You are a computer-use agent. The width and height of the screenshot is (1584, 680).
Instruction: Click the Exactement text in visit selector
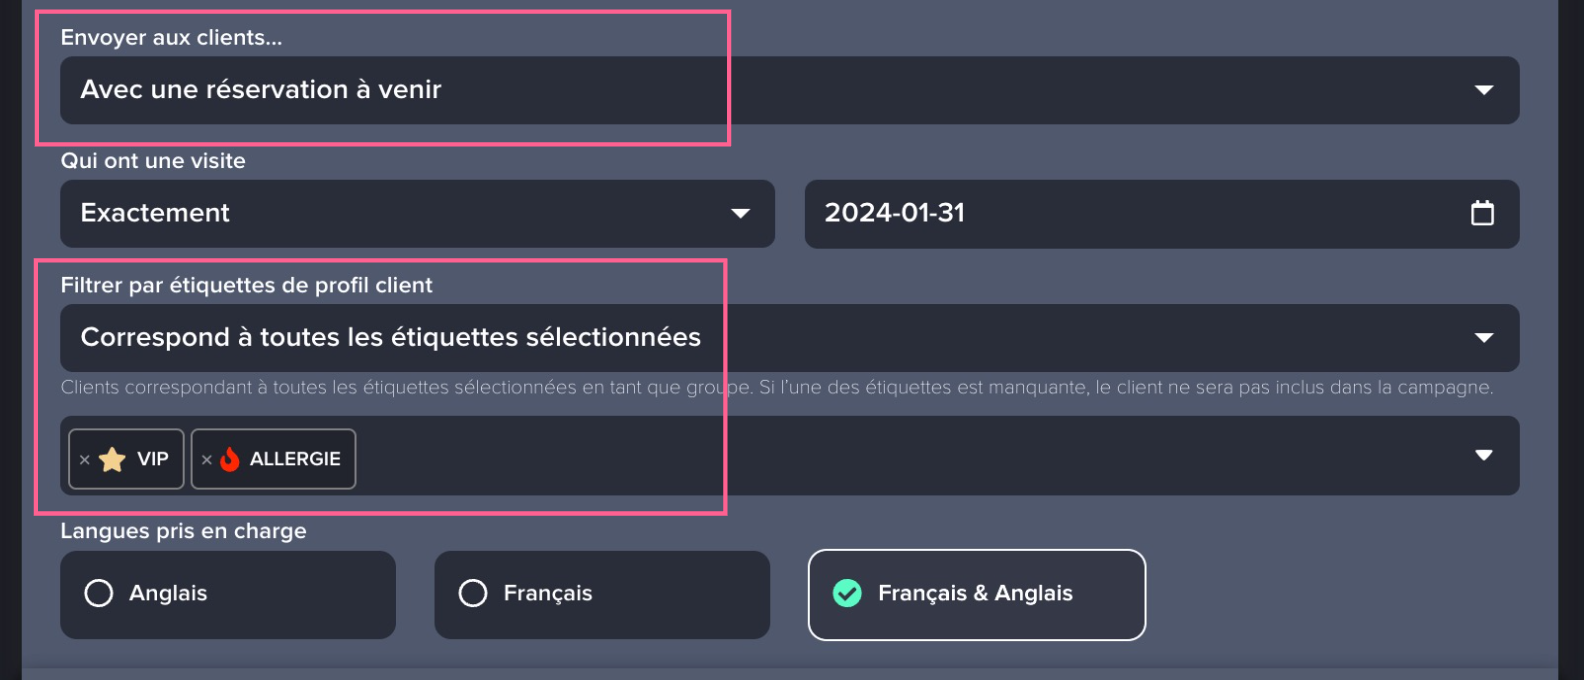(x=155, y=213)
